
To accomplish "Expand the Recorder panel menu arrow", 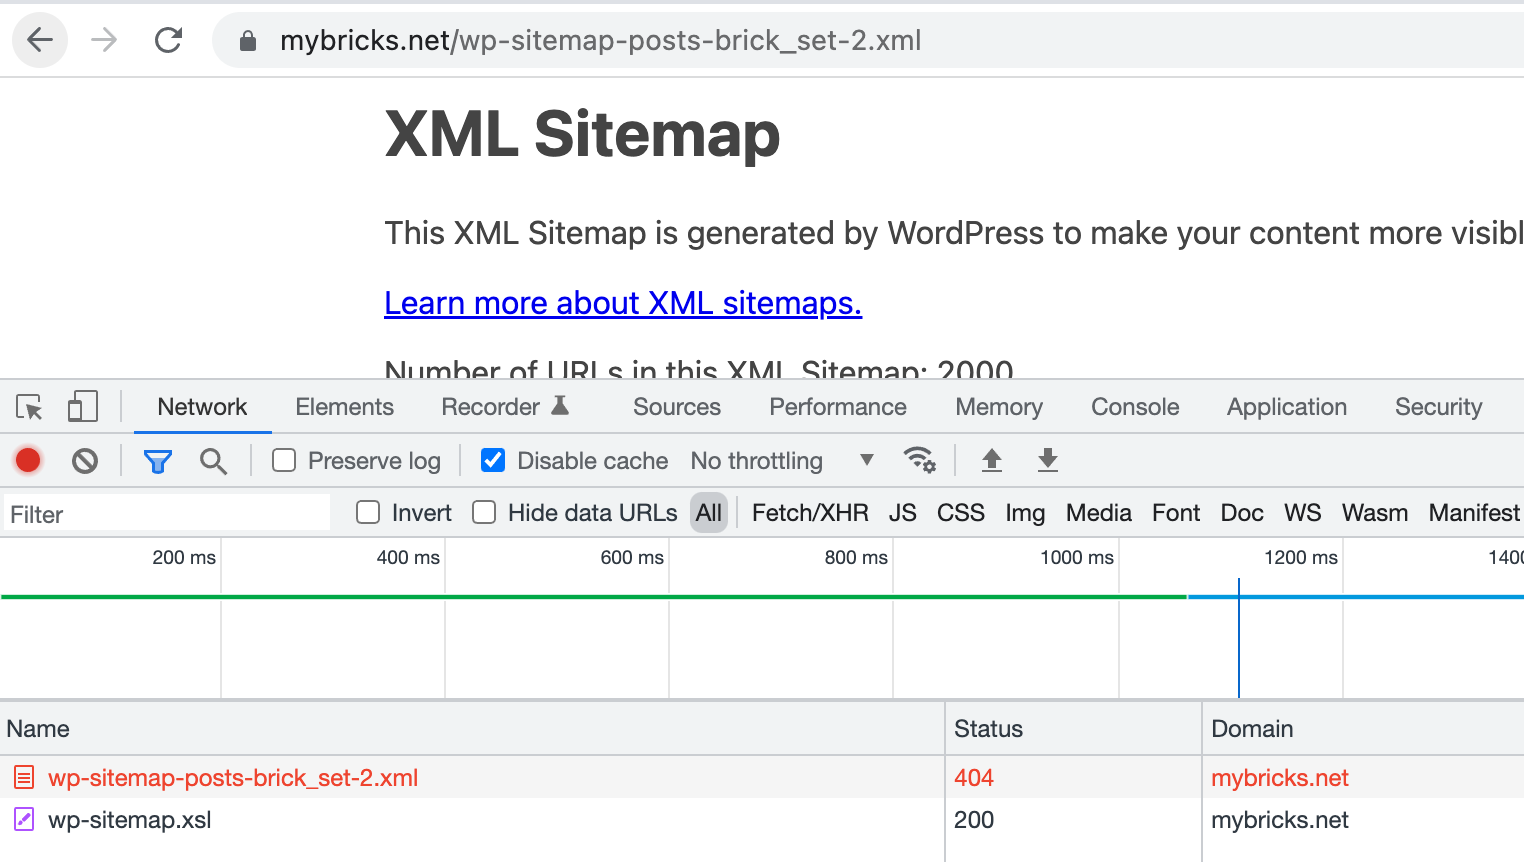I will tap(561, 406).
